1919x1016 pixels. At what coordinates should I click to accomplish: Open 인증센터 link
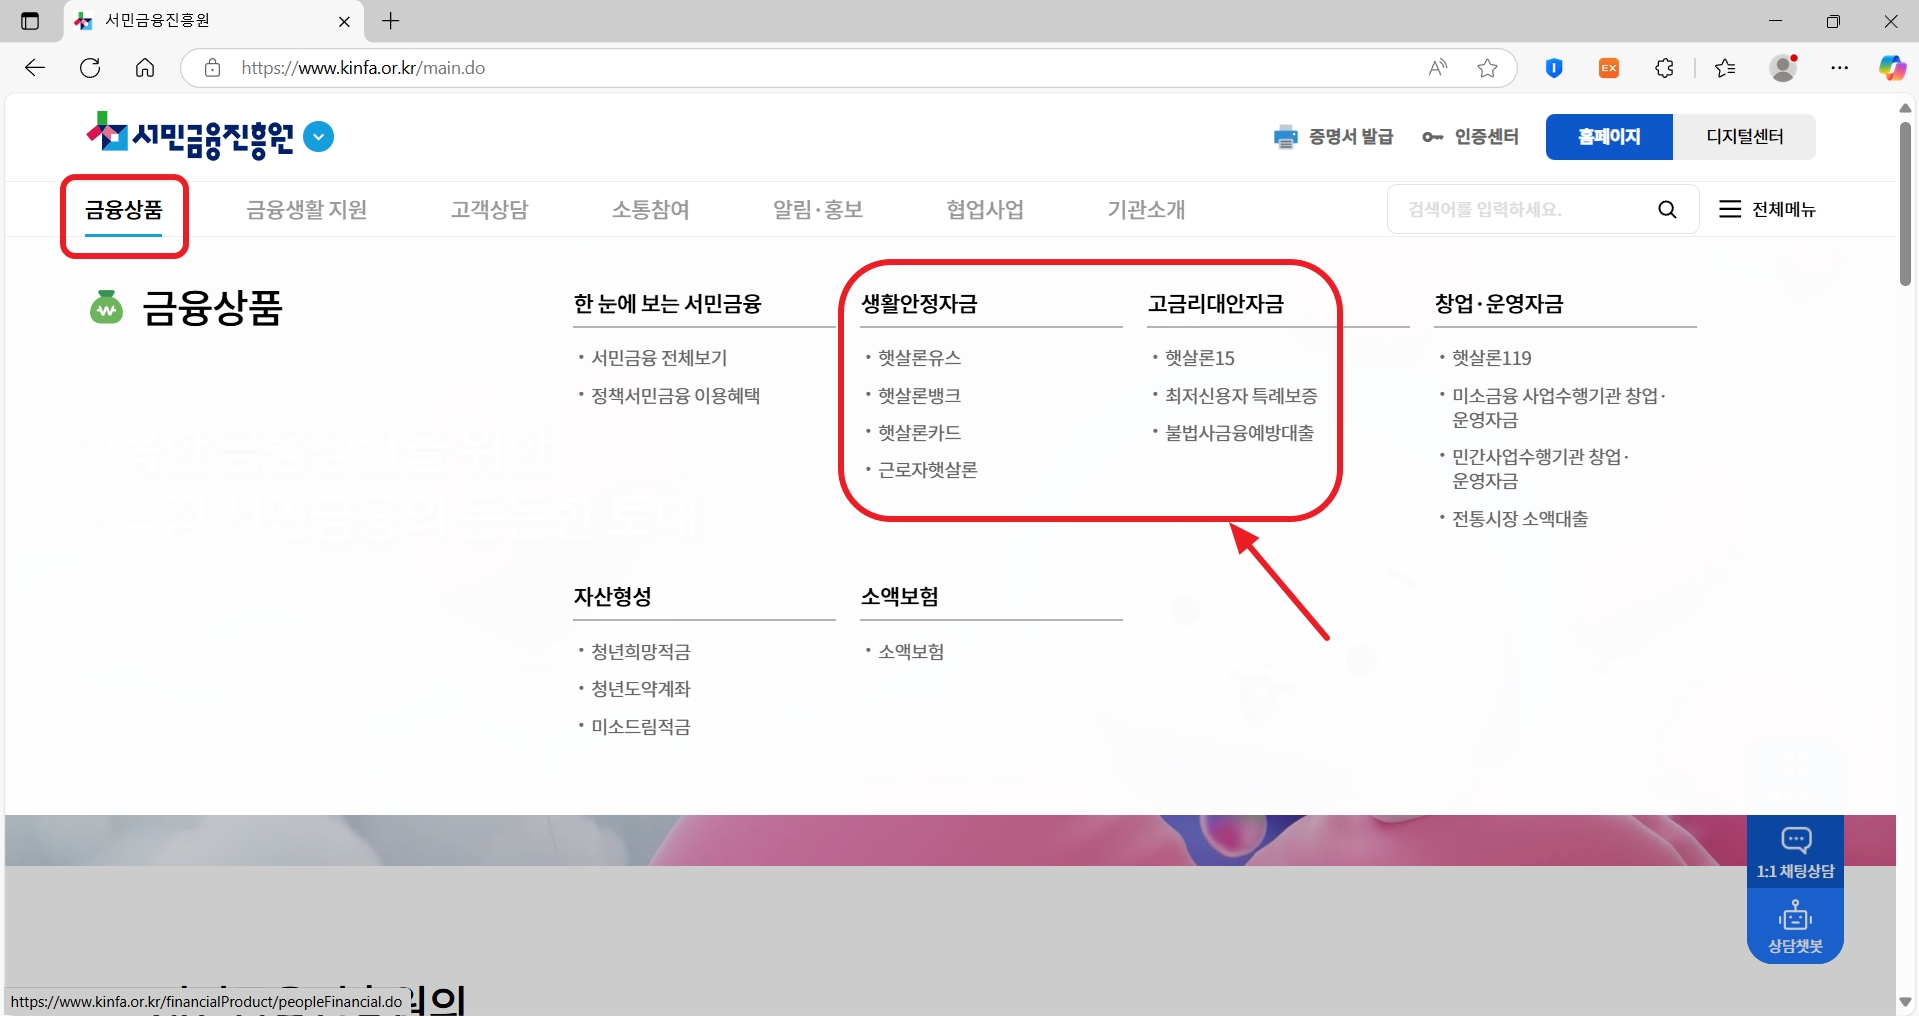[x=1470, y=137]
